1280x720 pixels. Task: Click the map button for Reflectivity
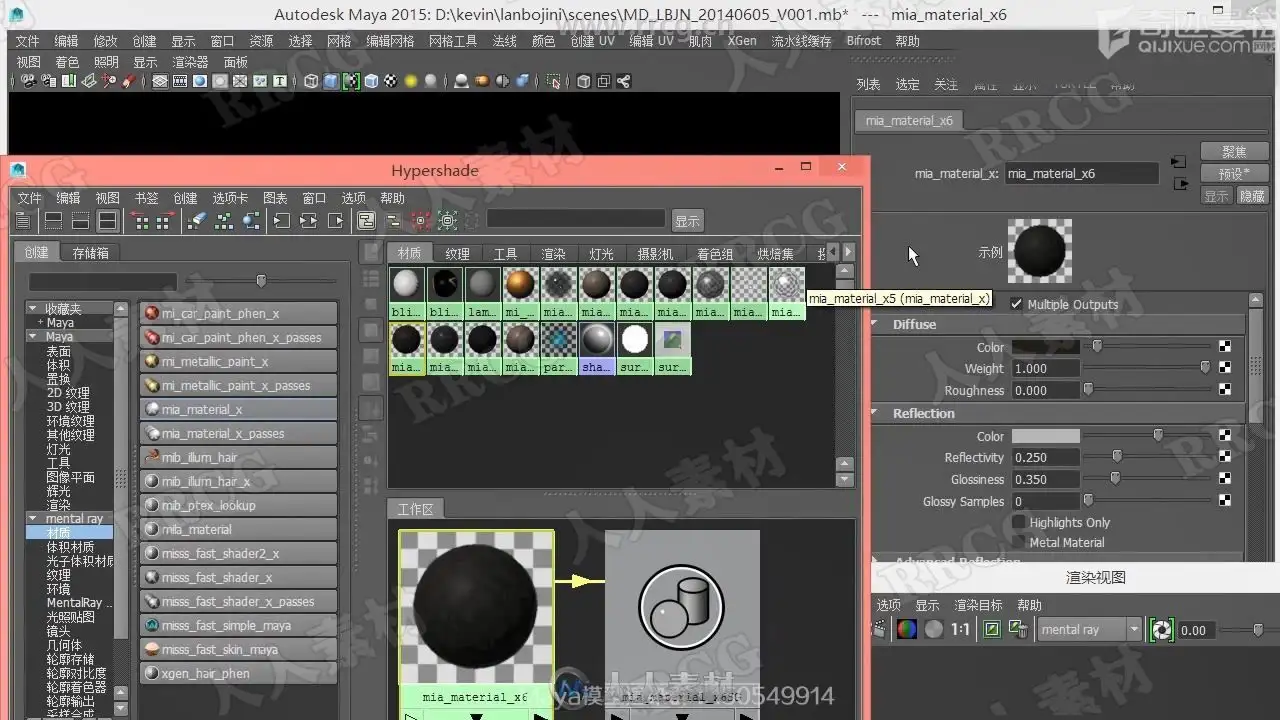coord(1225,457)
